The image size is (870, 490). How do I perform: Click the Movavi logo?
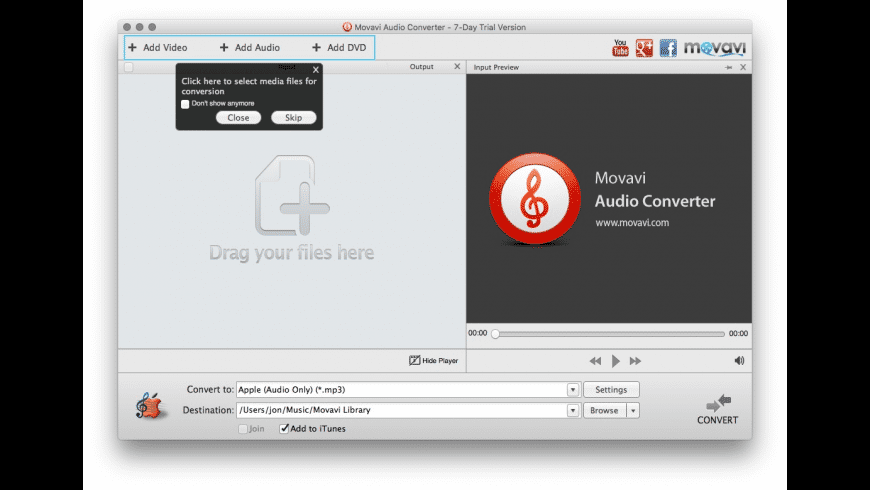point(715,48)
